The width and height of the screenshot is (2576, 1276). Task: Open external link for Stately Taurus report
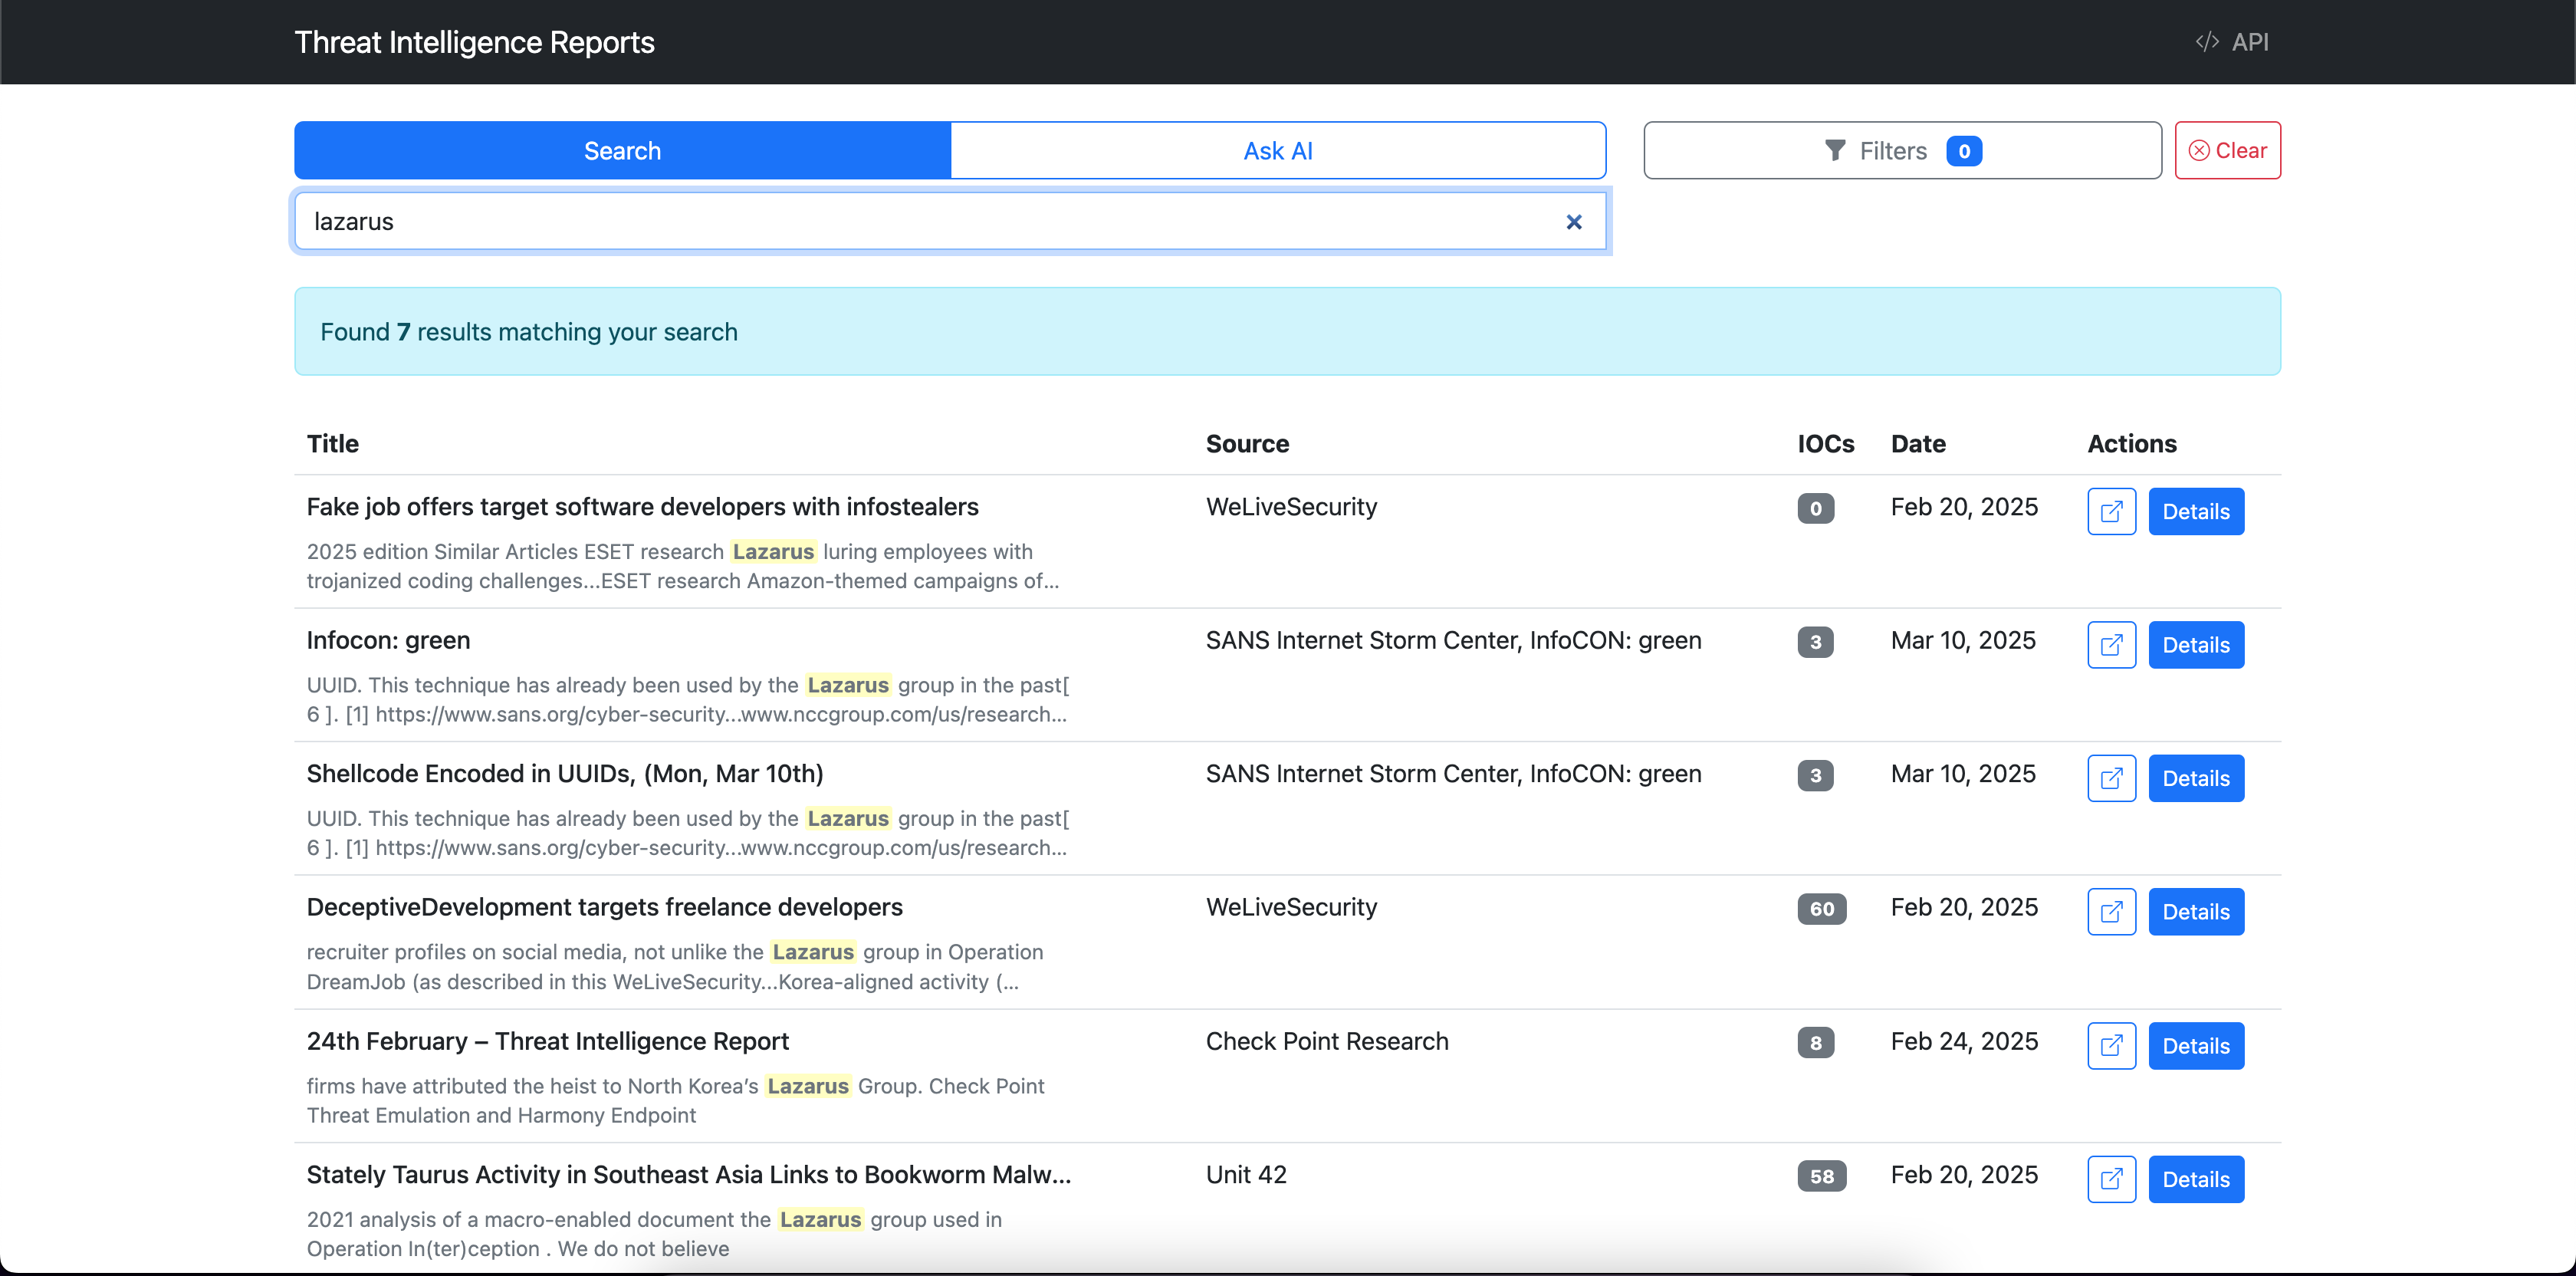click(x=2111, y=1179)
